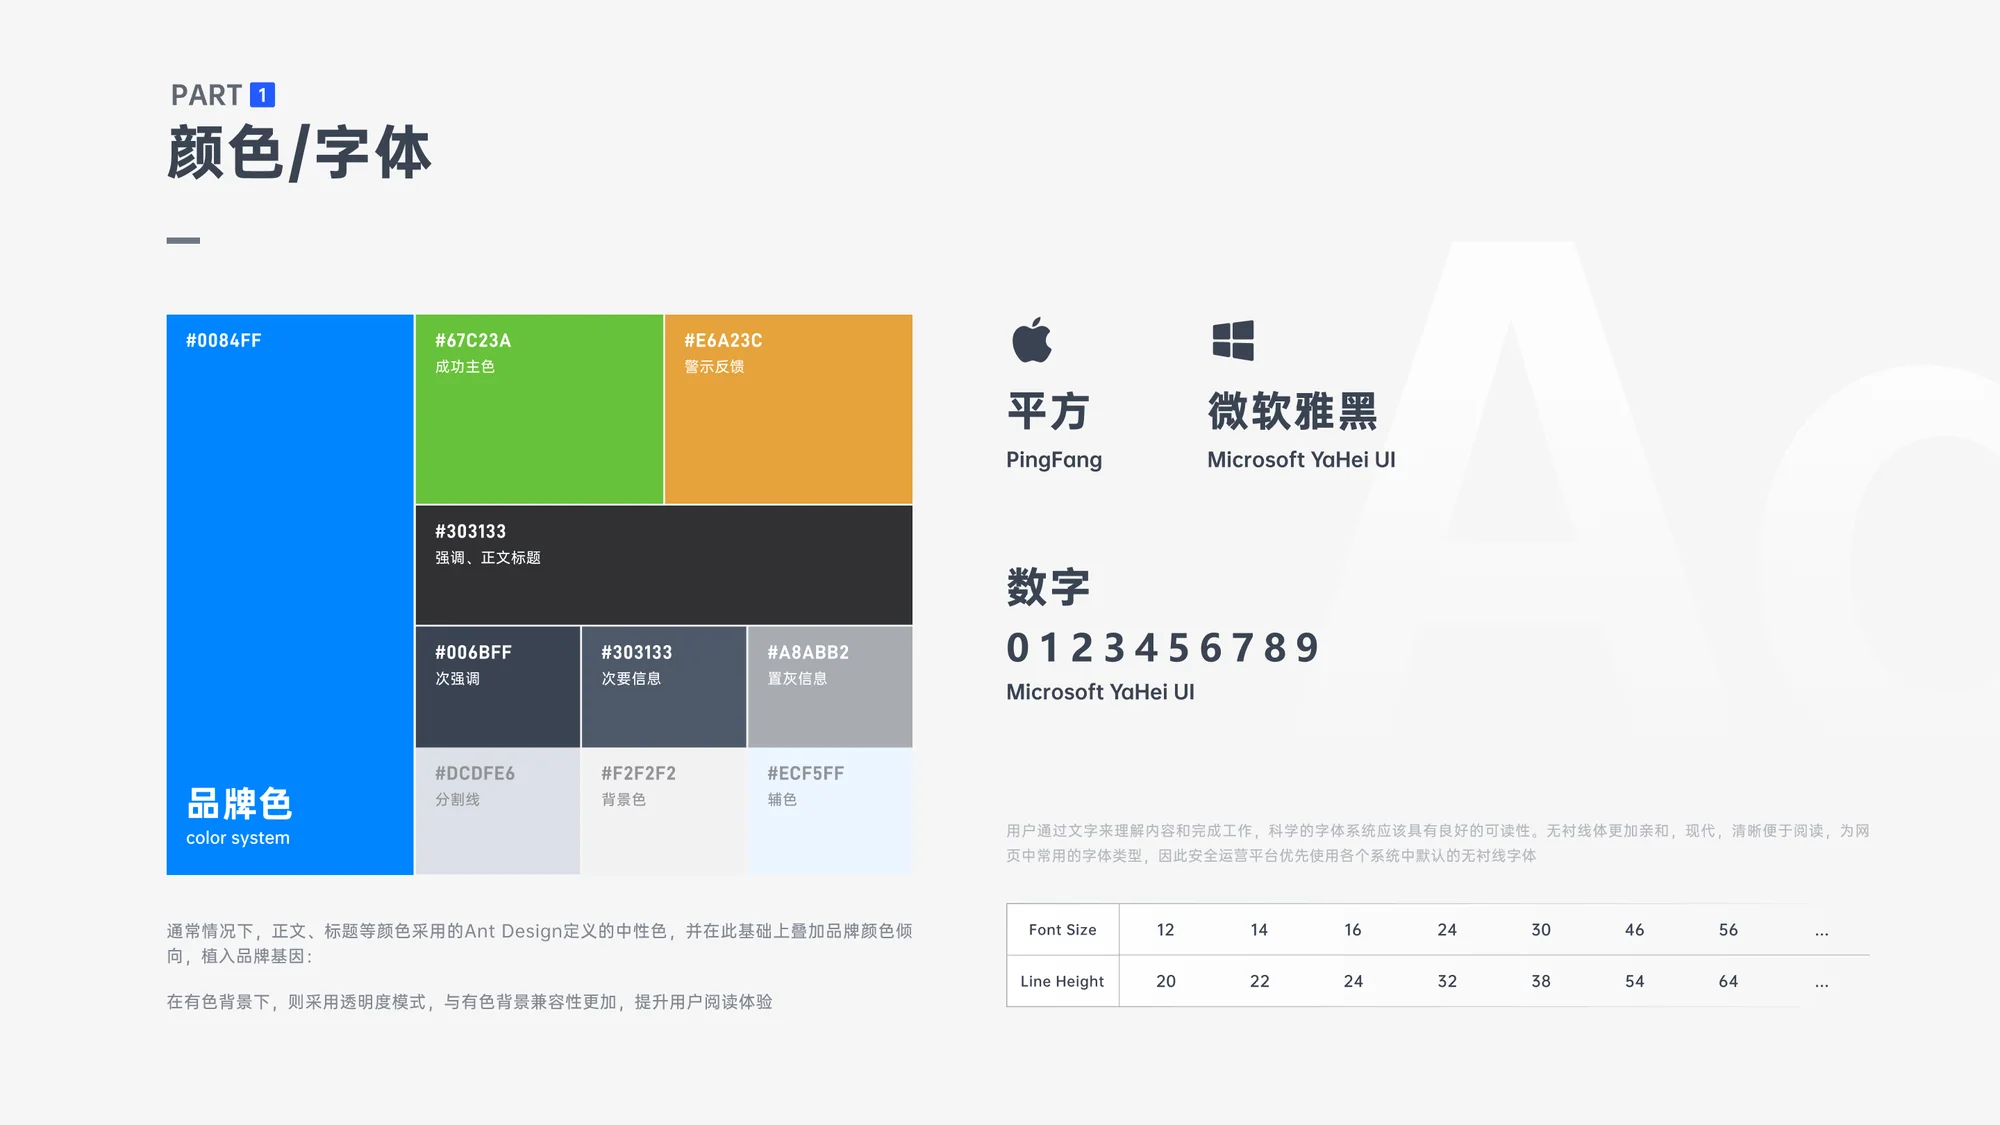Click the PingFang label
Viewport: 2000px width, 1125px height.
[1054, 460]
